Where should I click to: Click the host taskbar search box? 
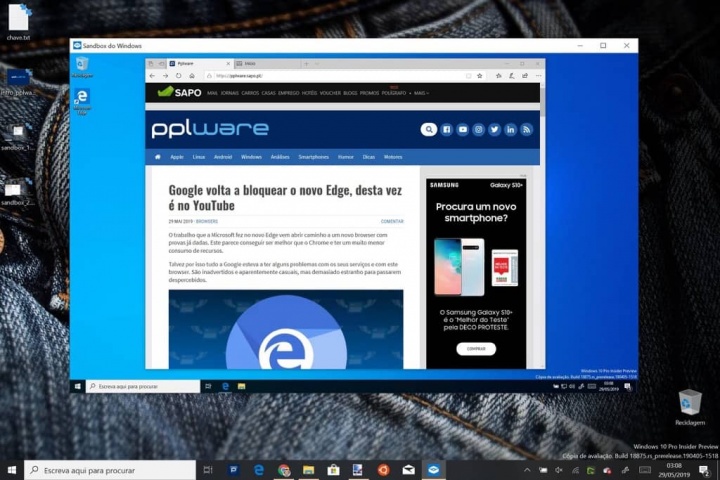[110, 469]
